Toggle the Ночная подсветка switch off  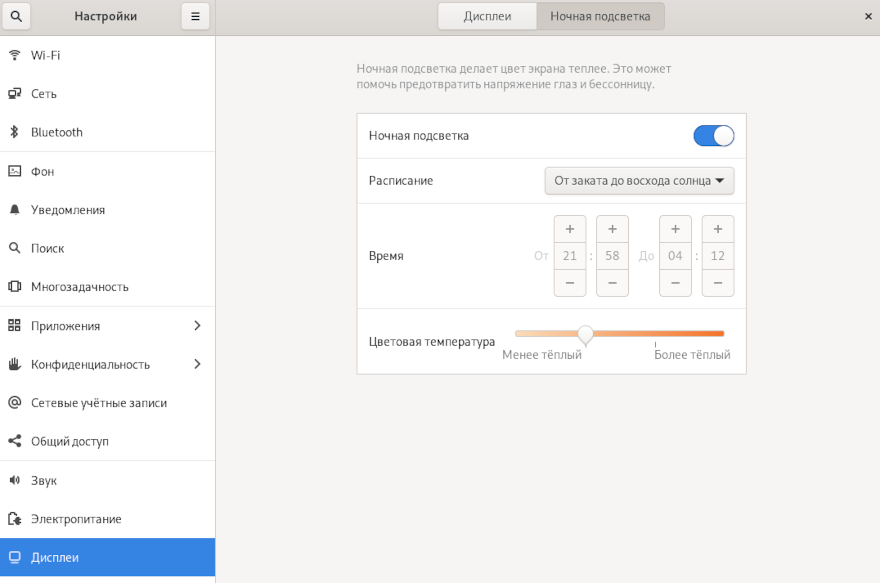713,136
